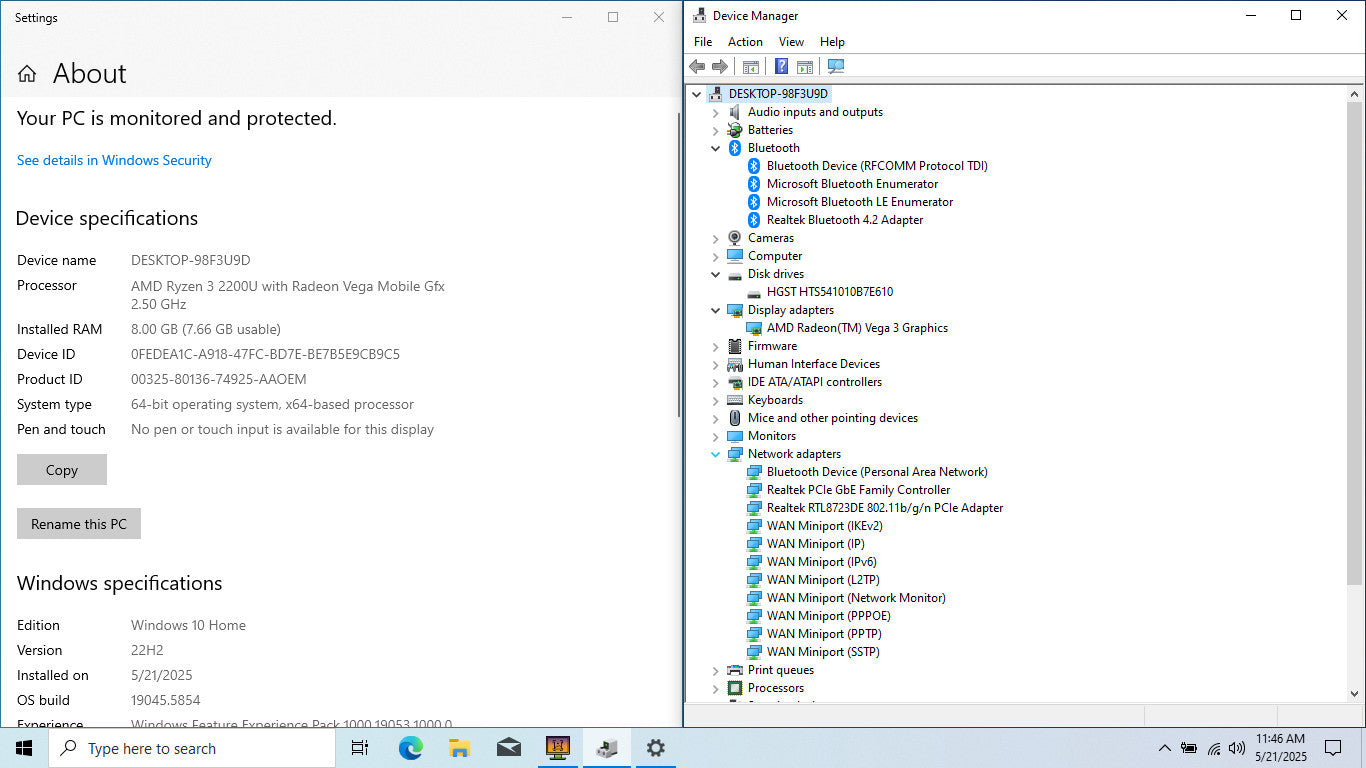Collapse the Bluetooth category
This screenshot has height=768, width=1366.
(716, 148)
